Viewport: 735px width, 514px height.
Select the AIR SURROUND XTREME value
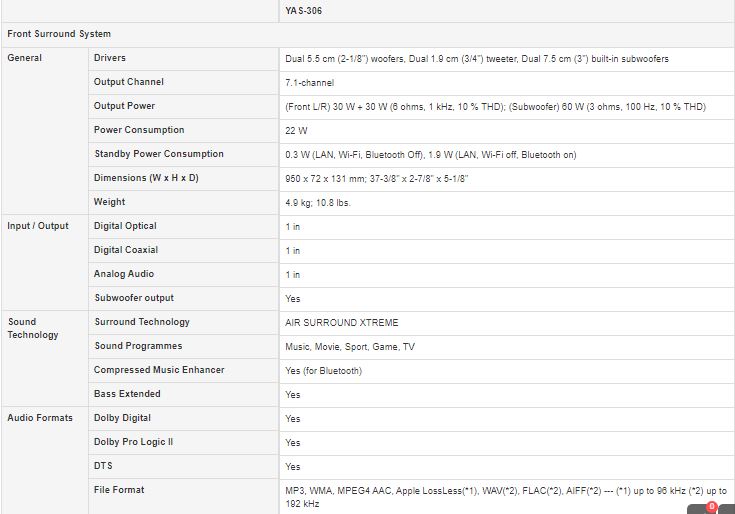[x=342, y=323]
